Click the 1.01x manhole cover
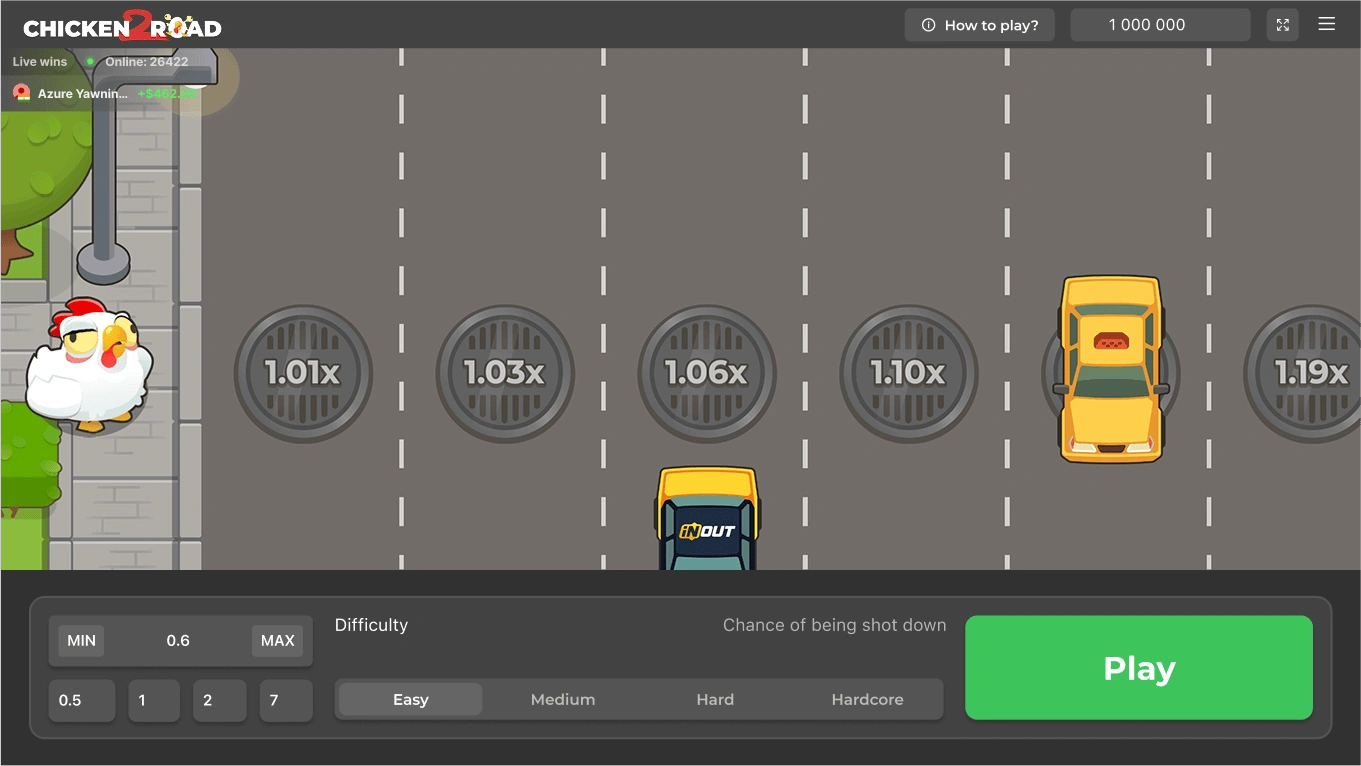 coord(303,373)
